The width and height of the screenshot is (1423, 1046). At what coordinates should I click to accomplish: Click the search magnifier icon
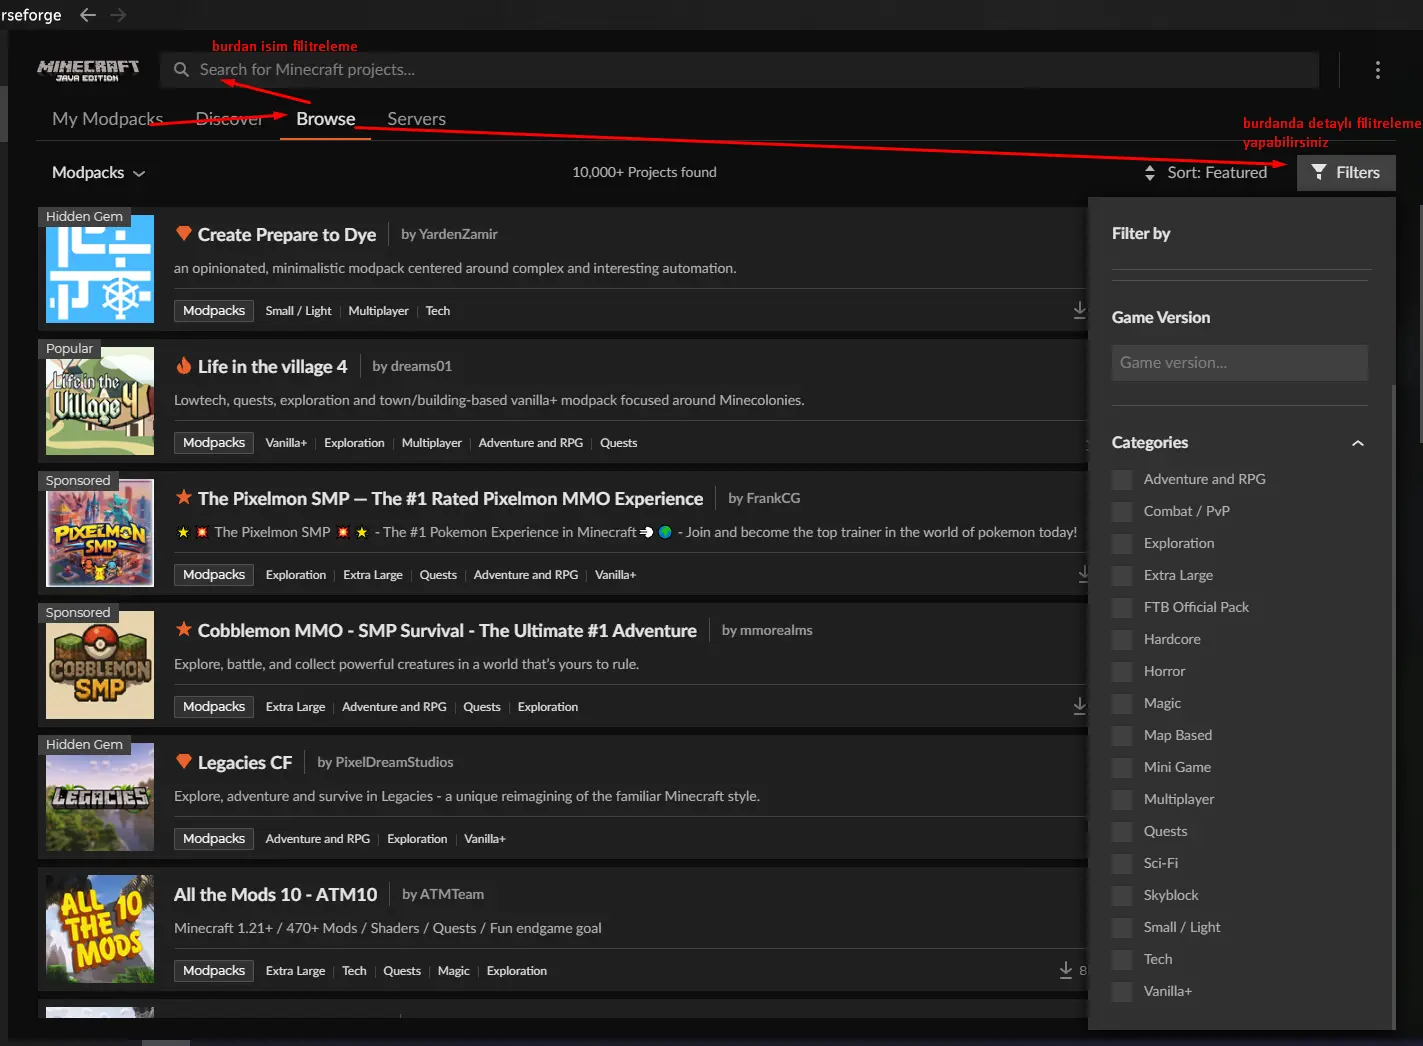181,70
